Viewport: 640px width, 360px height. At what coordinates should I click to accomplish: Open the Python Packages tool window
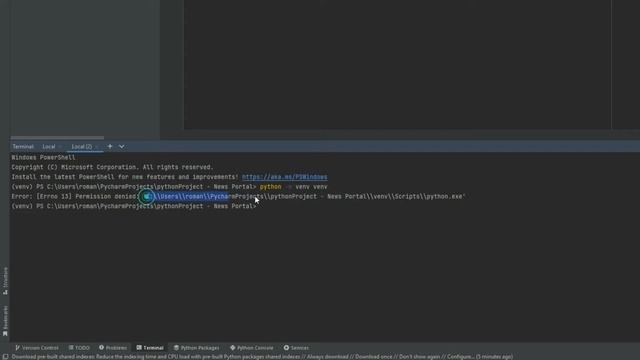[196, 348]
